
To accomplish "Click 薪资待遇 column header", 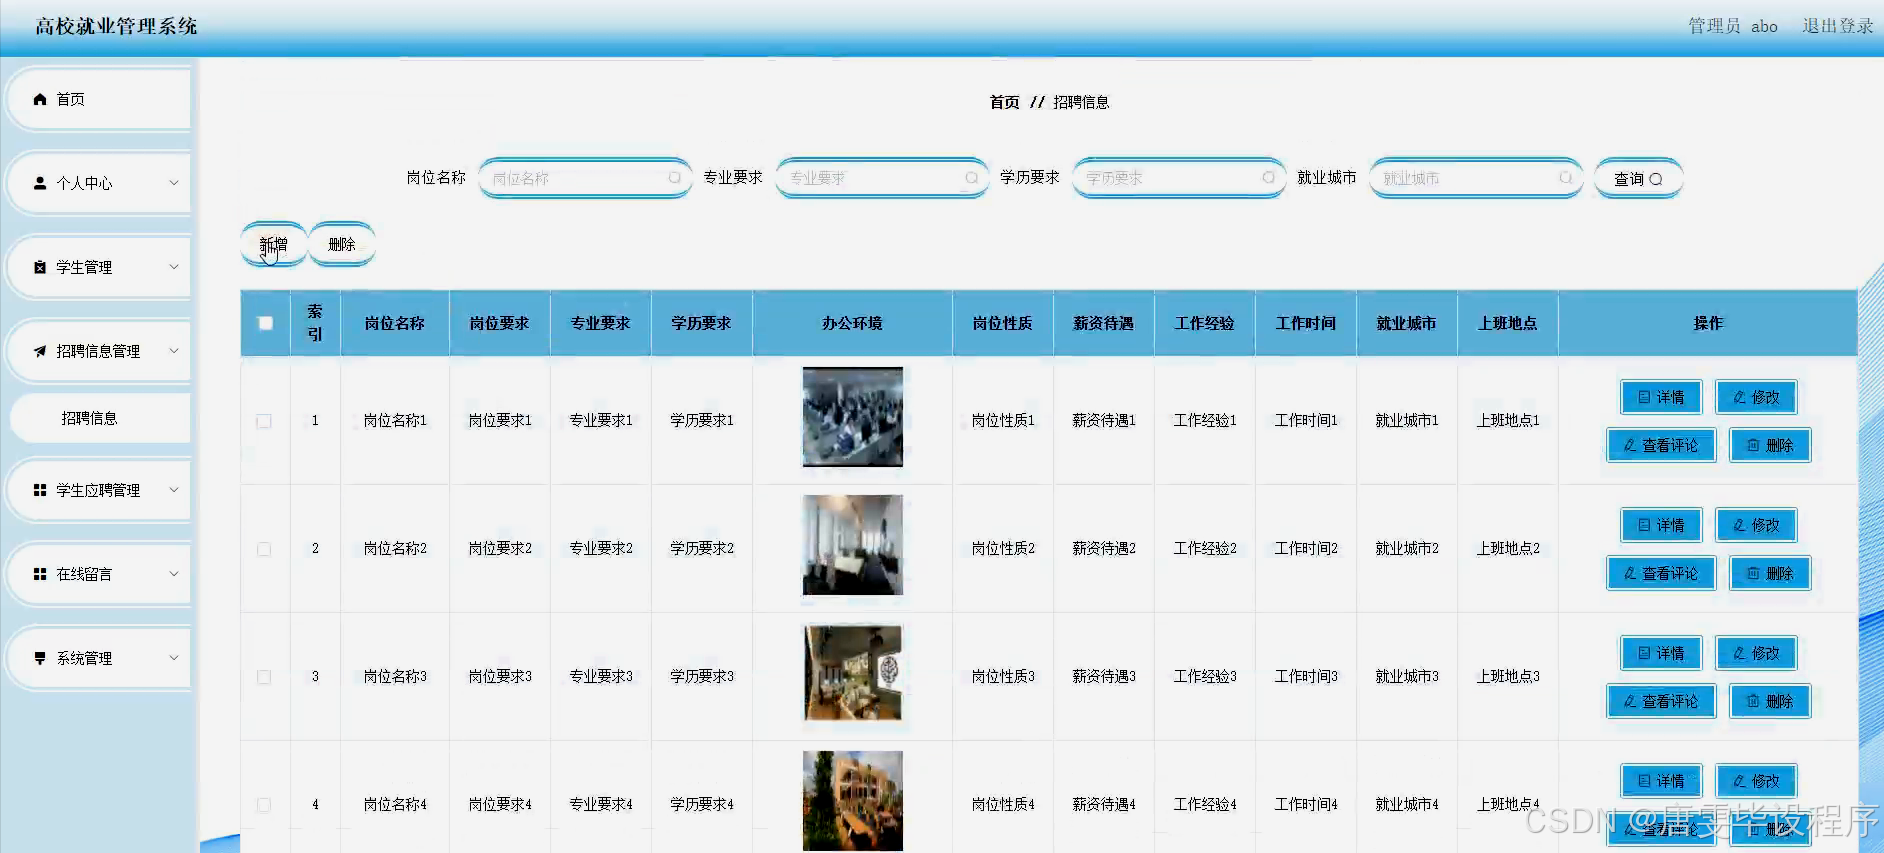I will 1104,323.
